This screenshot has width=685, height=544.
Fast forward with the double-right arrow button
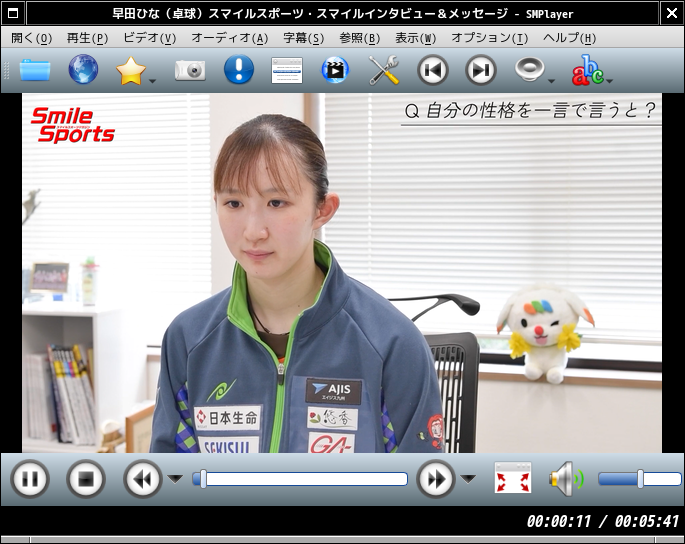(x=436, y=479)
